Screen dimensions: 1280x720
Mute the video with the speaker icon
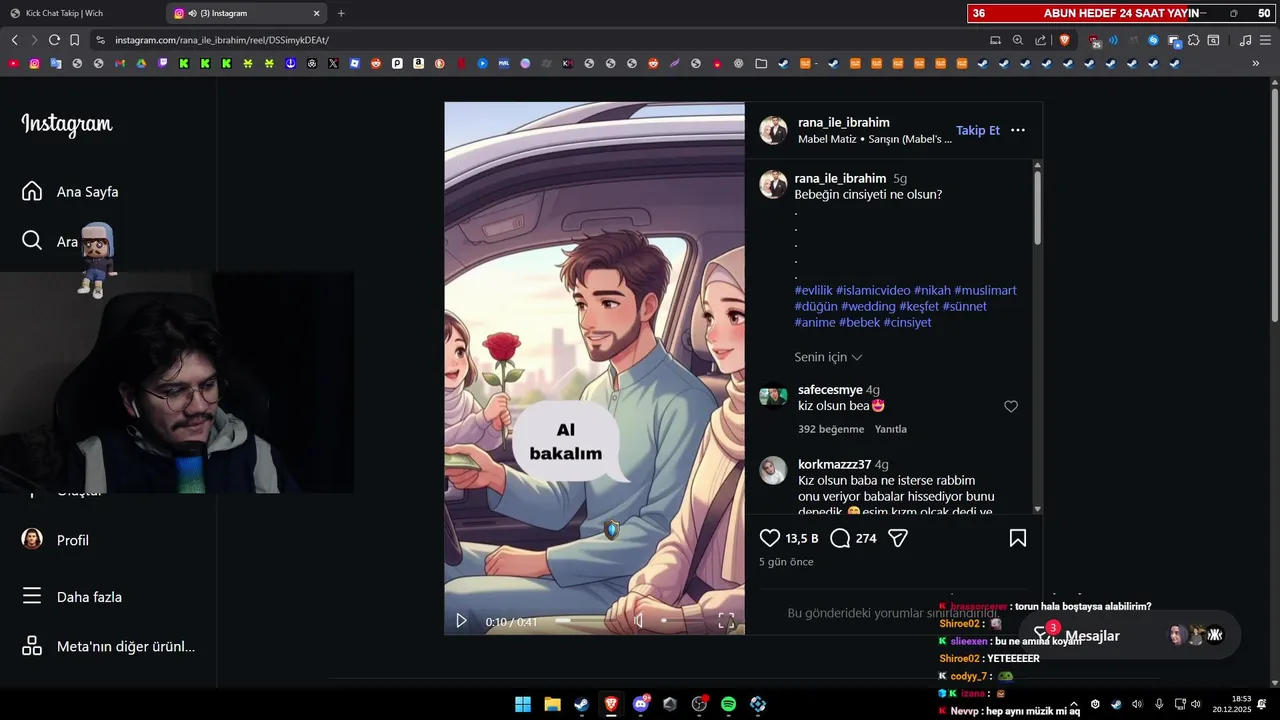[x=639, y=621]
